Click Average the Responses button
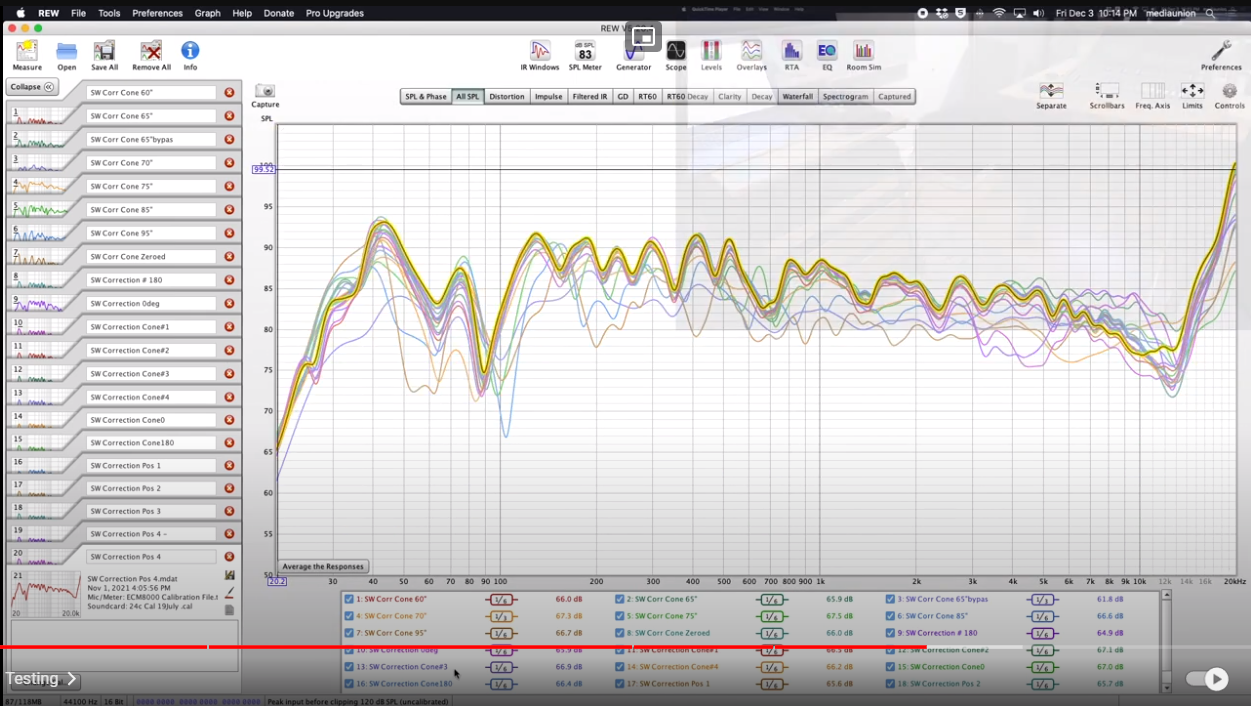 [x=323, y=567]
